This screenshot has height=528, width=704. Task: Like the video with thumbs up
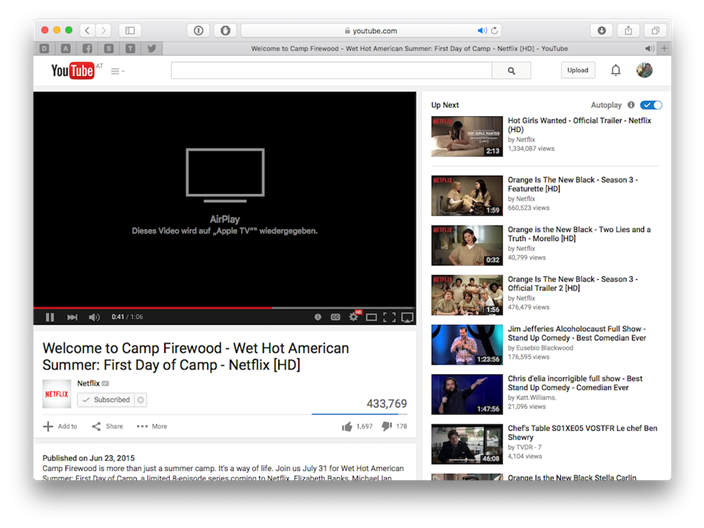pos(357,426)
